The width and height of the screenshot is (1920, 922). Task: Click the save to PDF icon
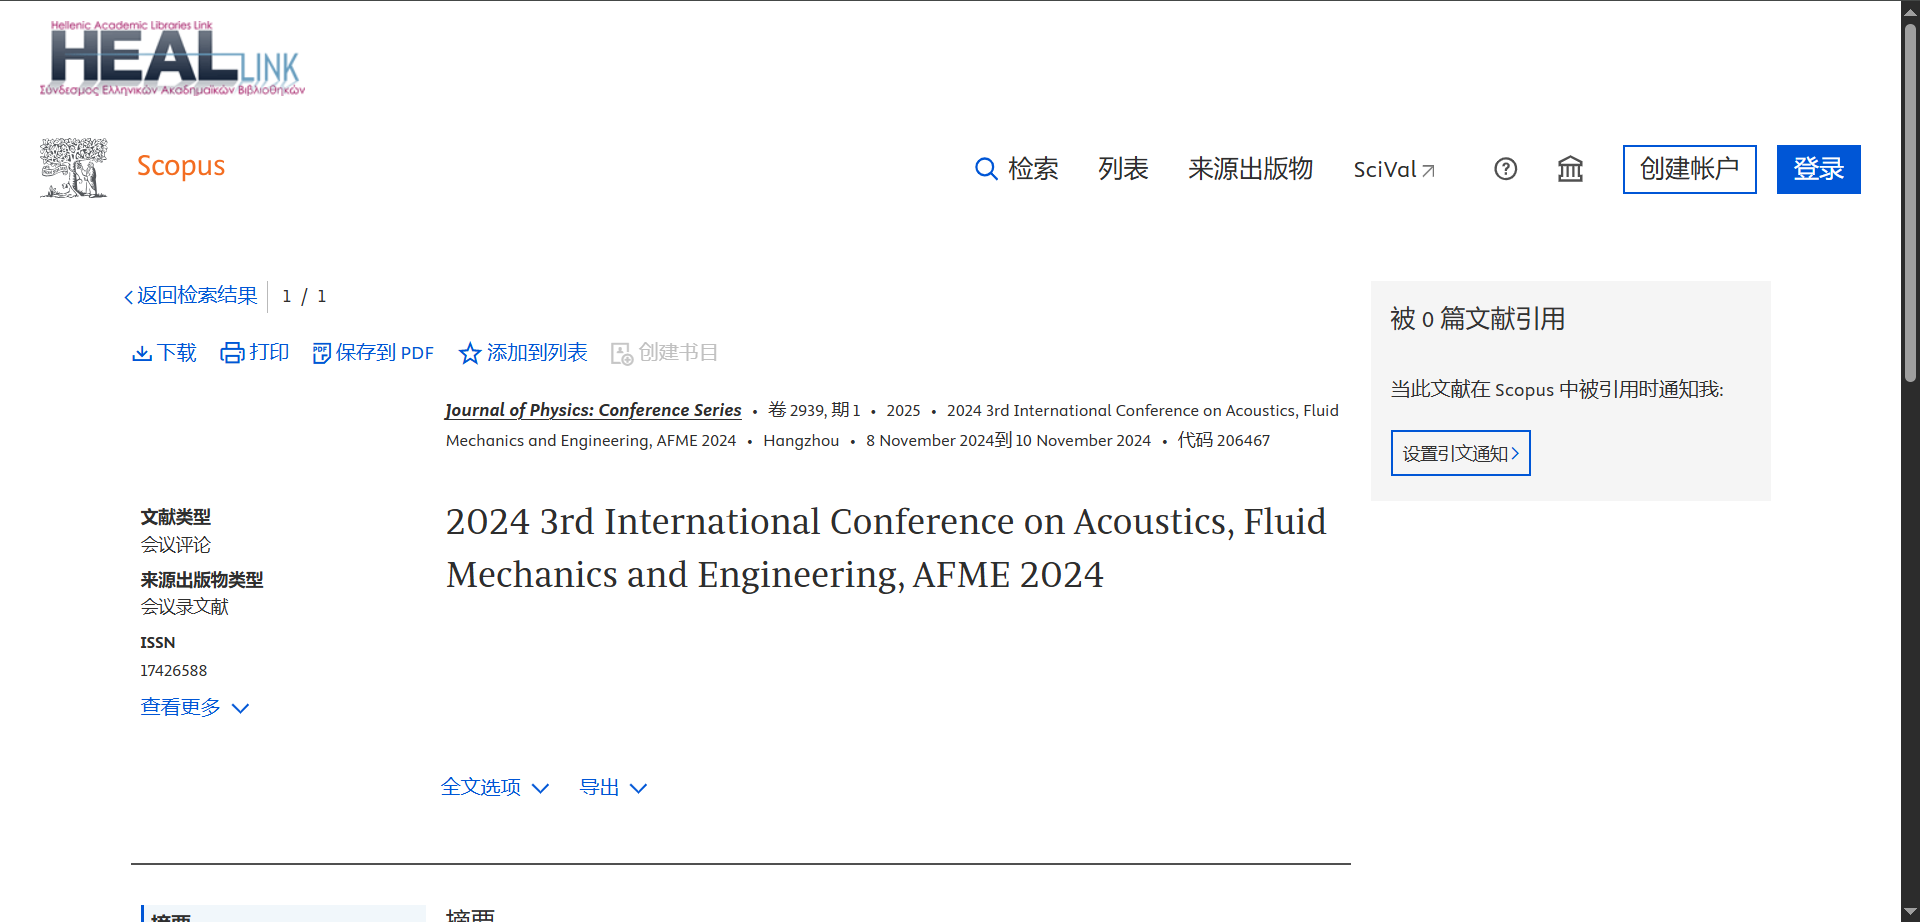pyautogui.click(x=321, y=353)
